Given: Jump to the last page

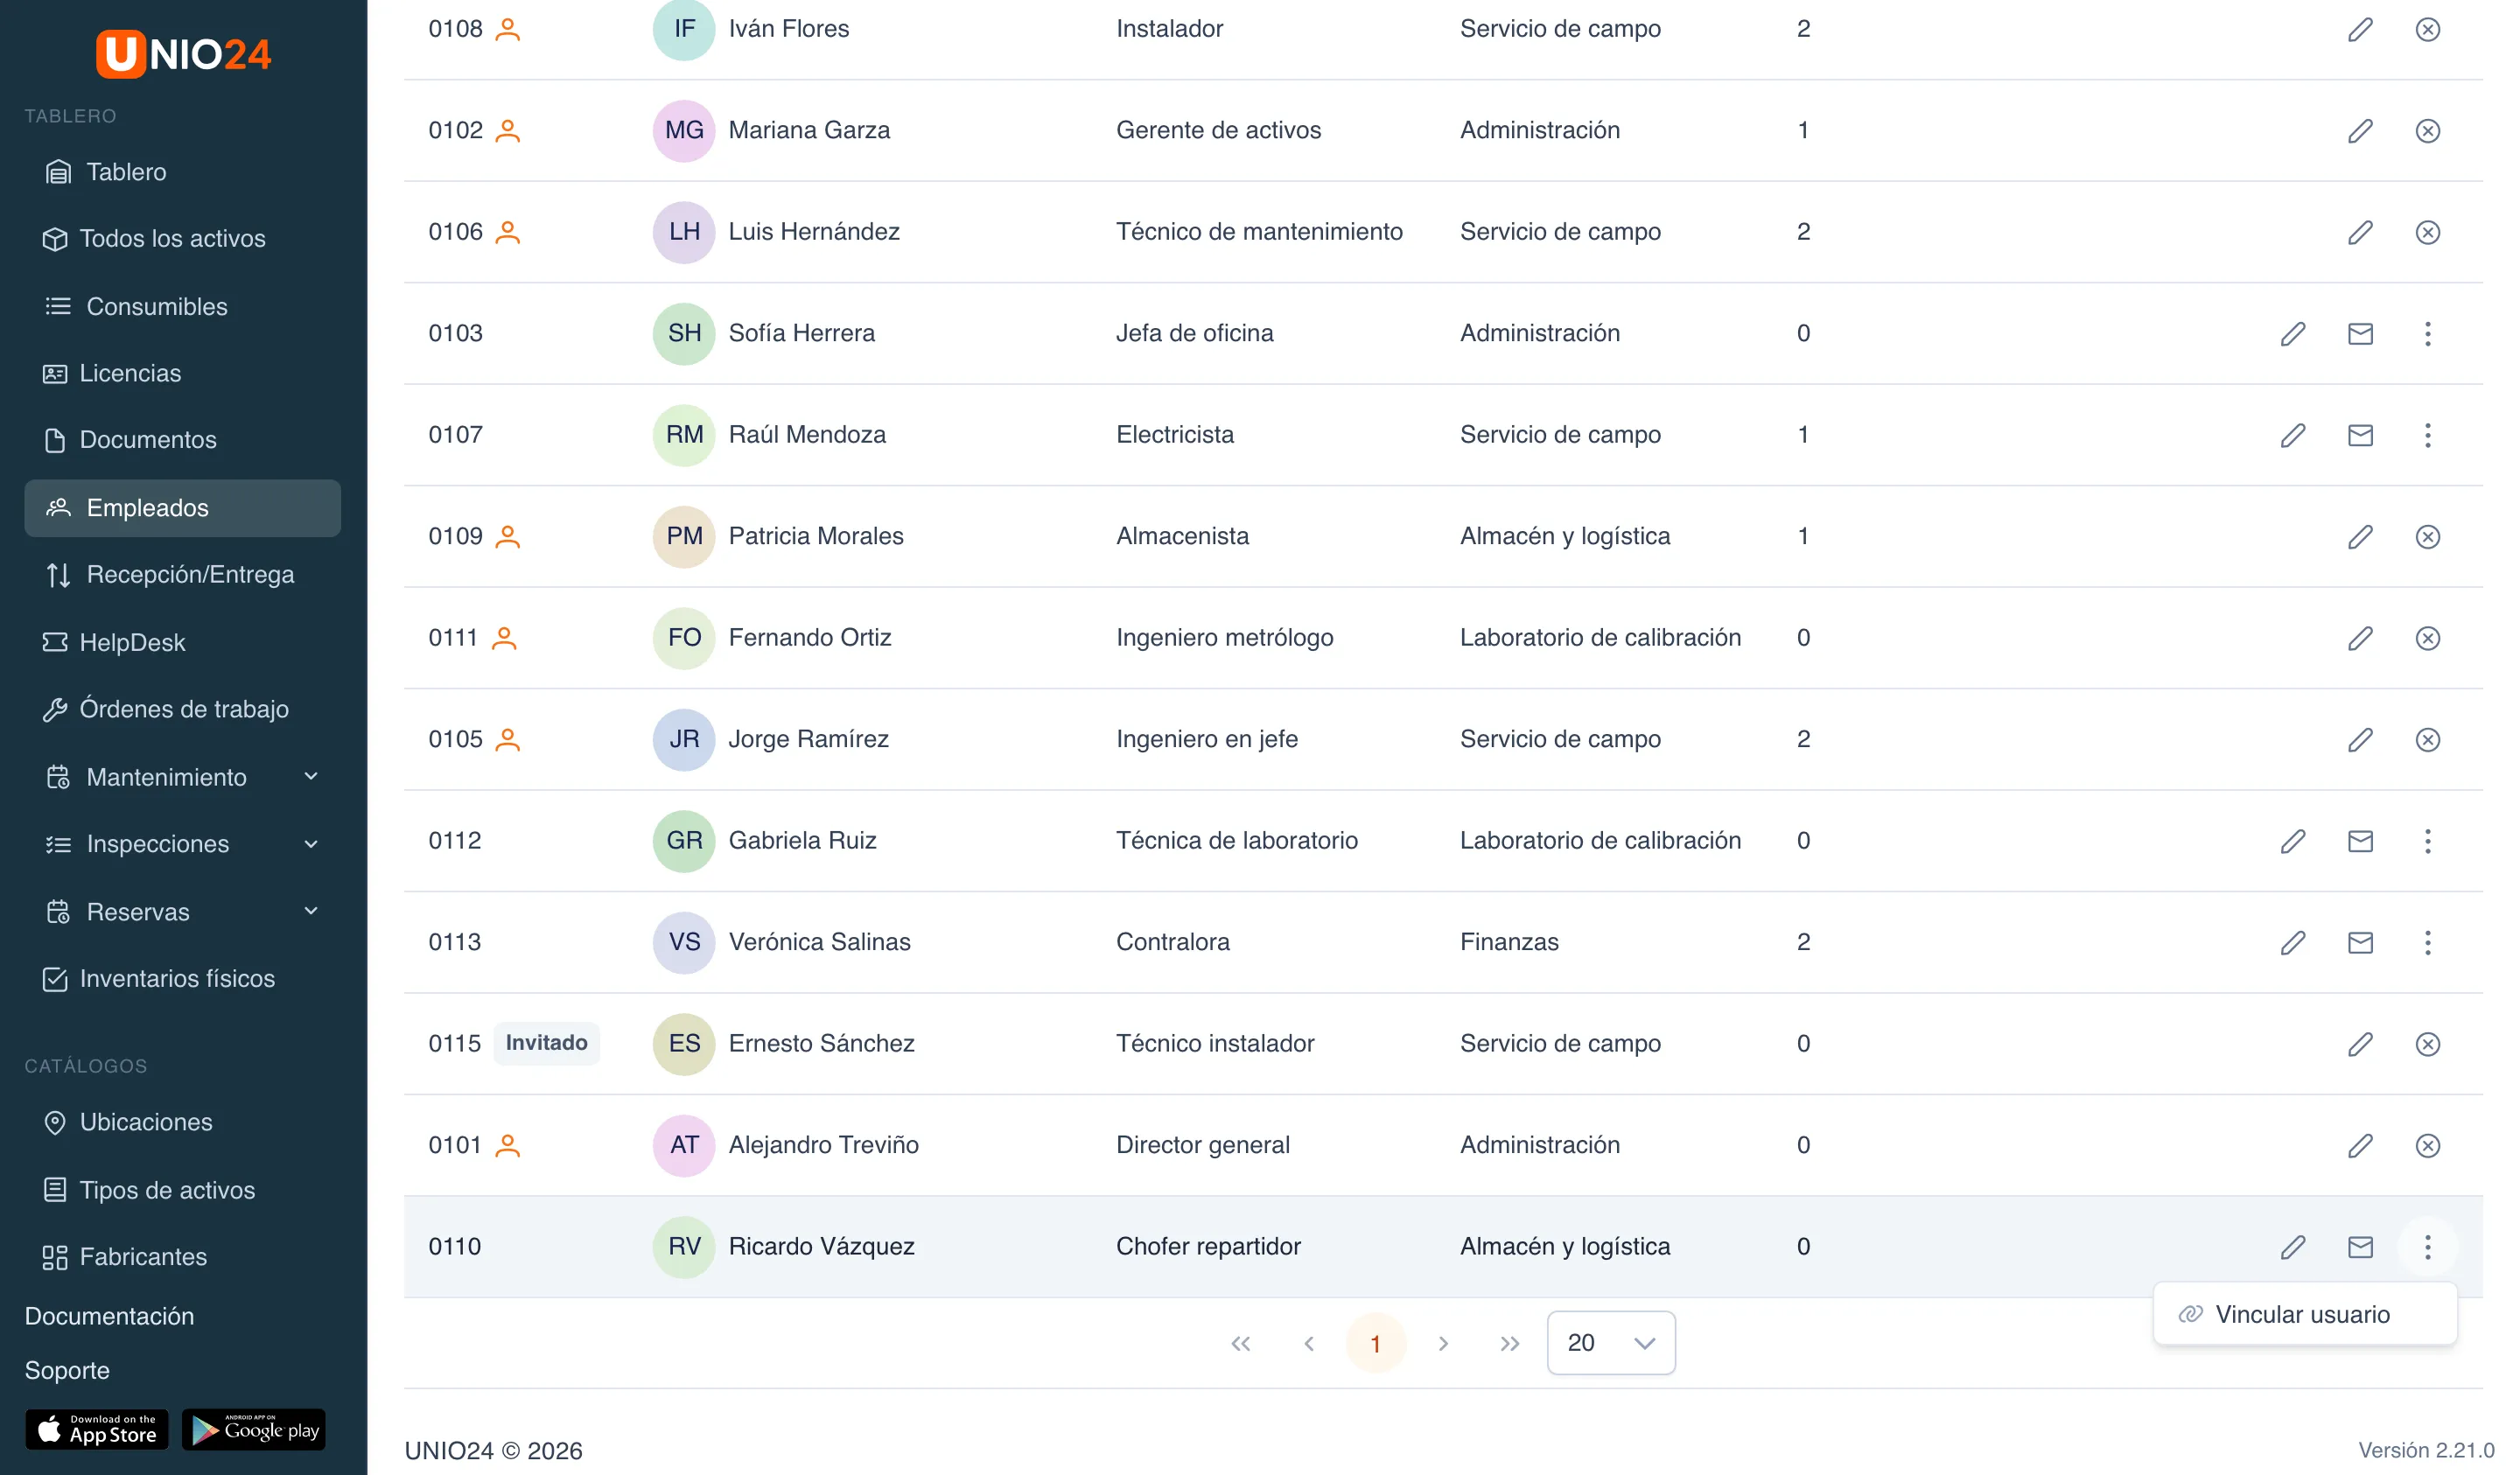Looking at the screenshot, I should point(1509,1343).
